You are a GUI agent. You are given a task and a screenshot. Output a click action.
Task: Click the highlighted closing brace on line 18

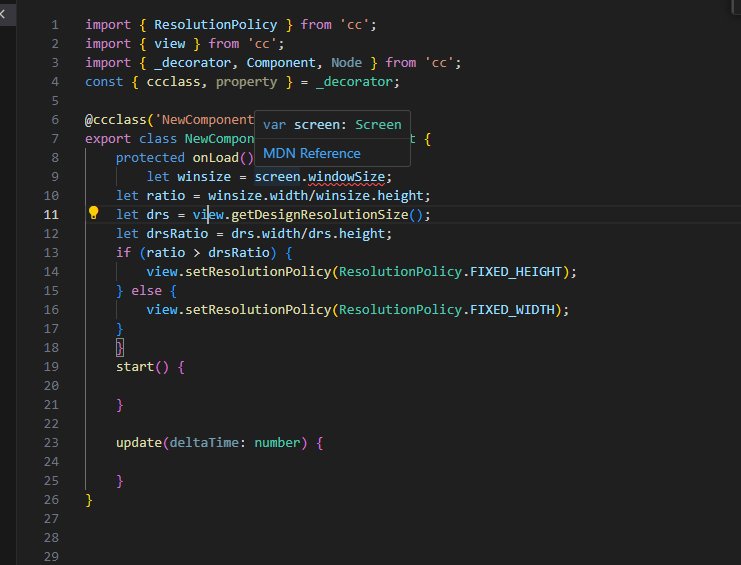click(120, 348)
